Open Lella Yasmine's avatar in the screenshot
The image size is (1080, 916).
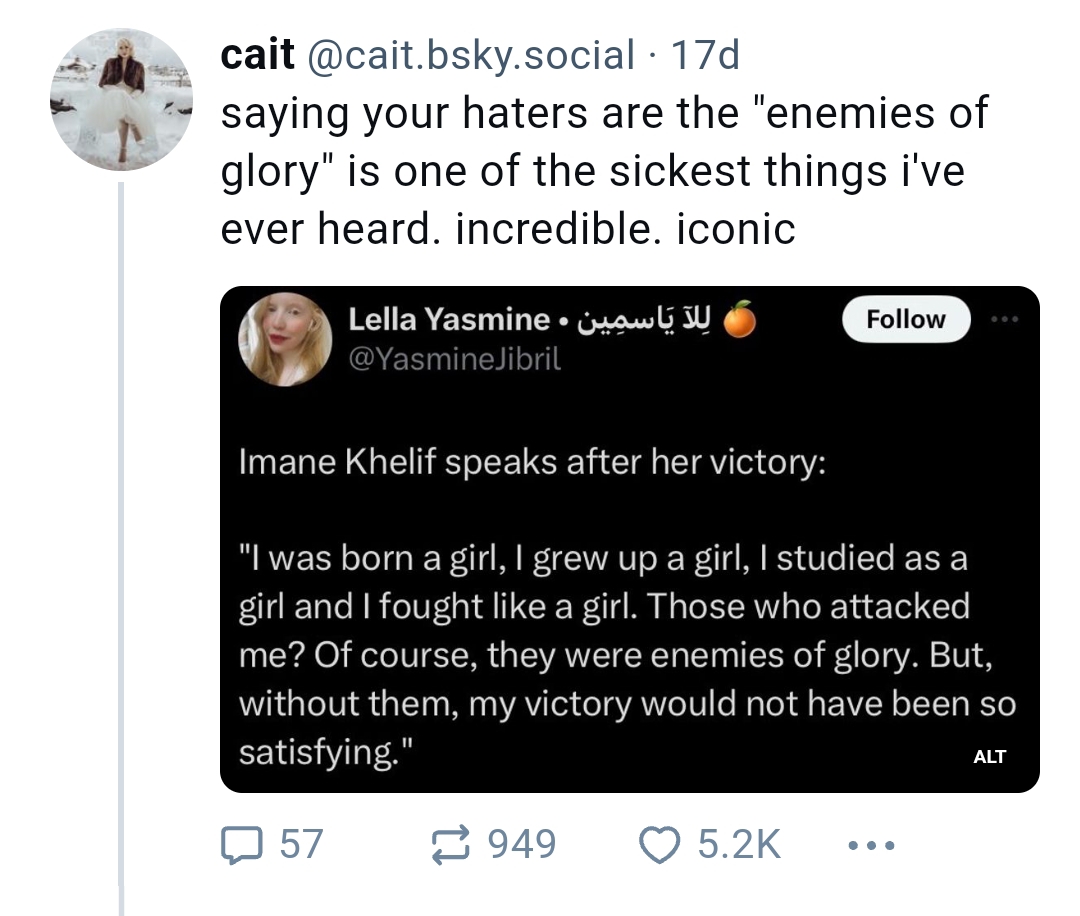coord(285,340)
